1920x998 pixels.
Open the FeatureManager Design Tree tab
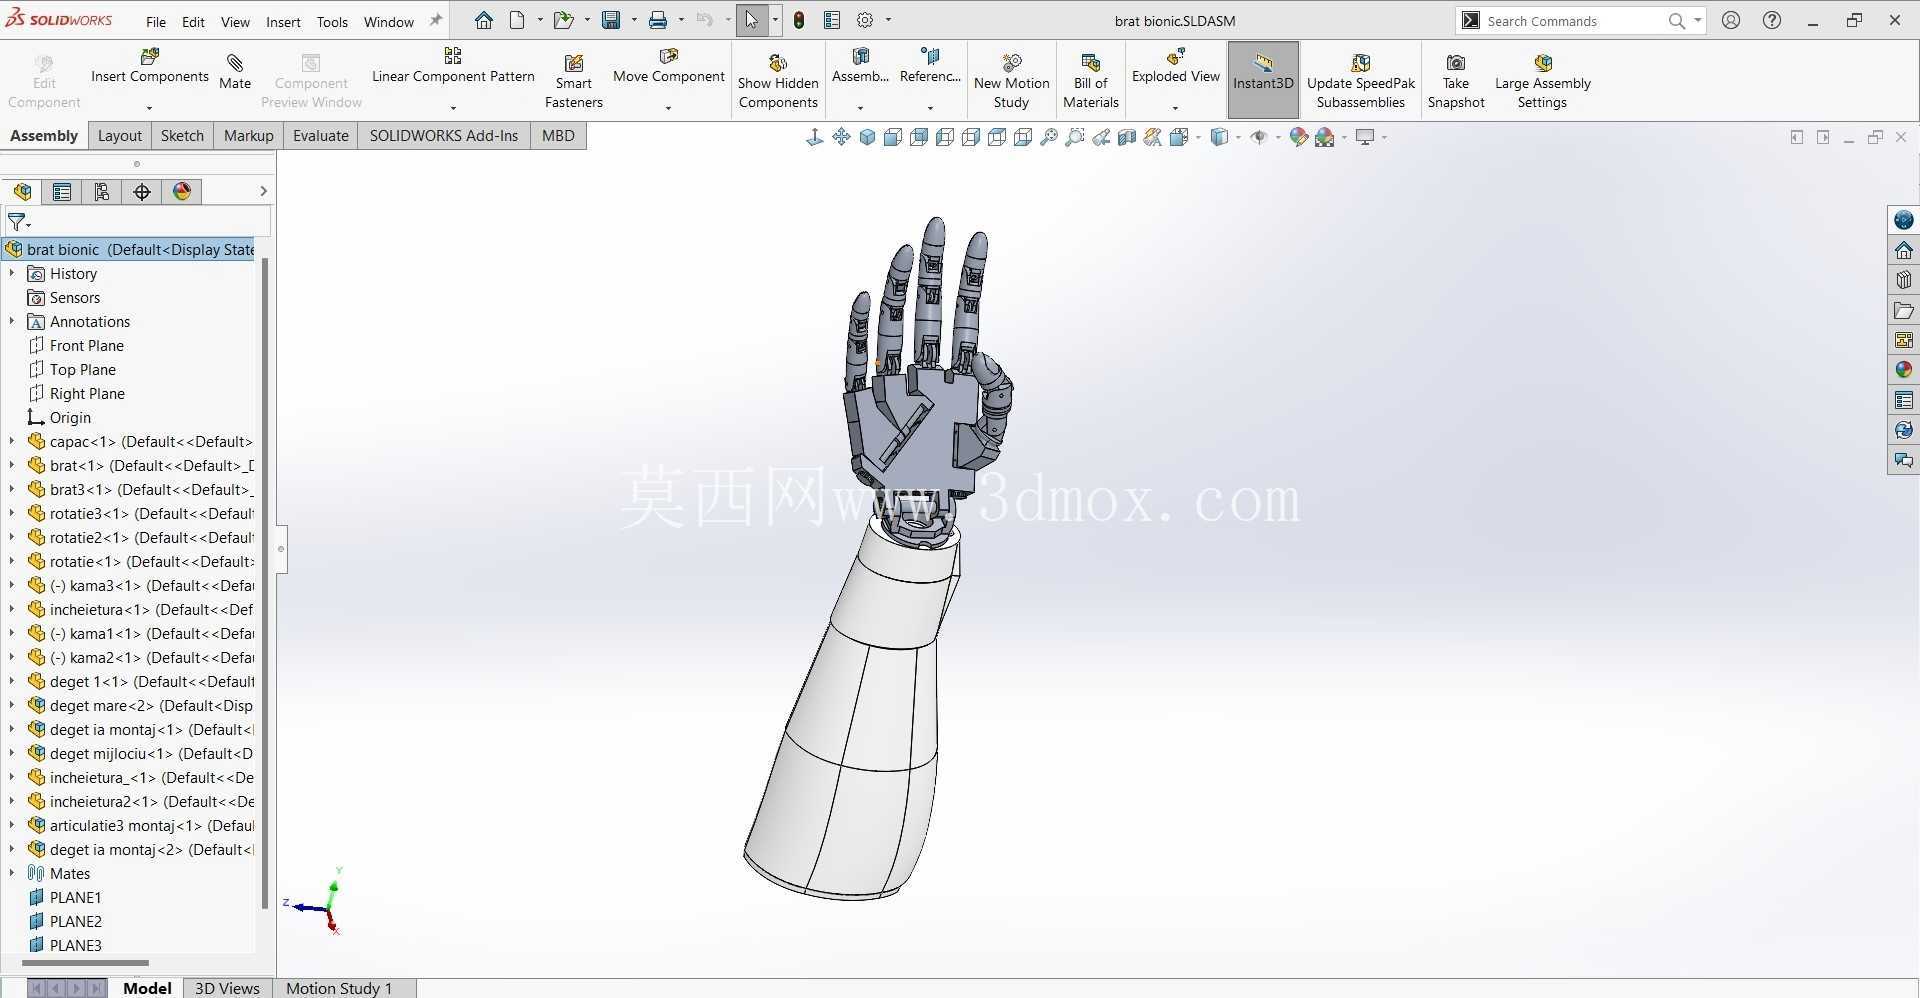click(x=22, y=192)
